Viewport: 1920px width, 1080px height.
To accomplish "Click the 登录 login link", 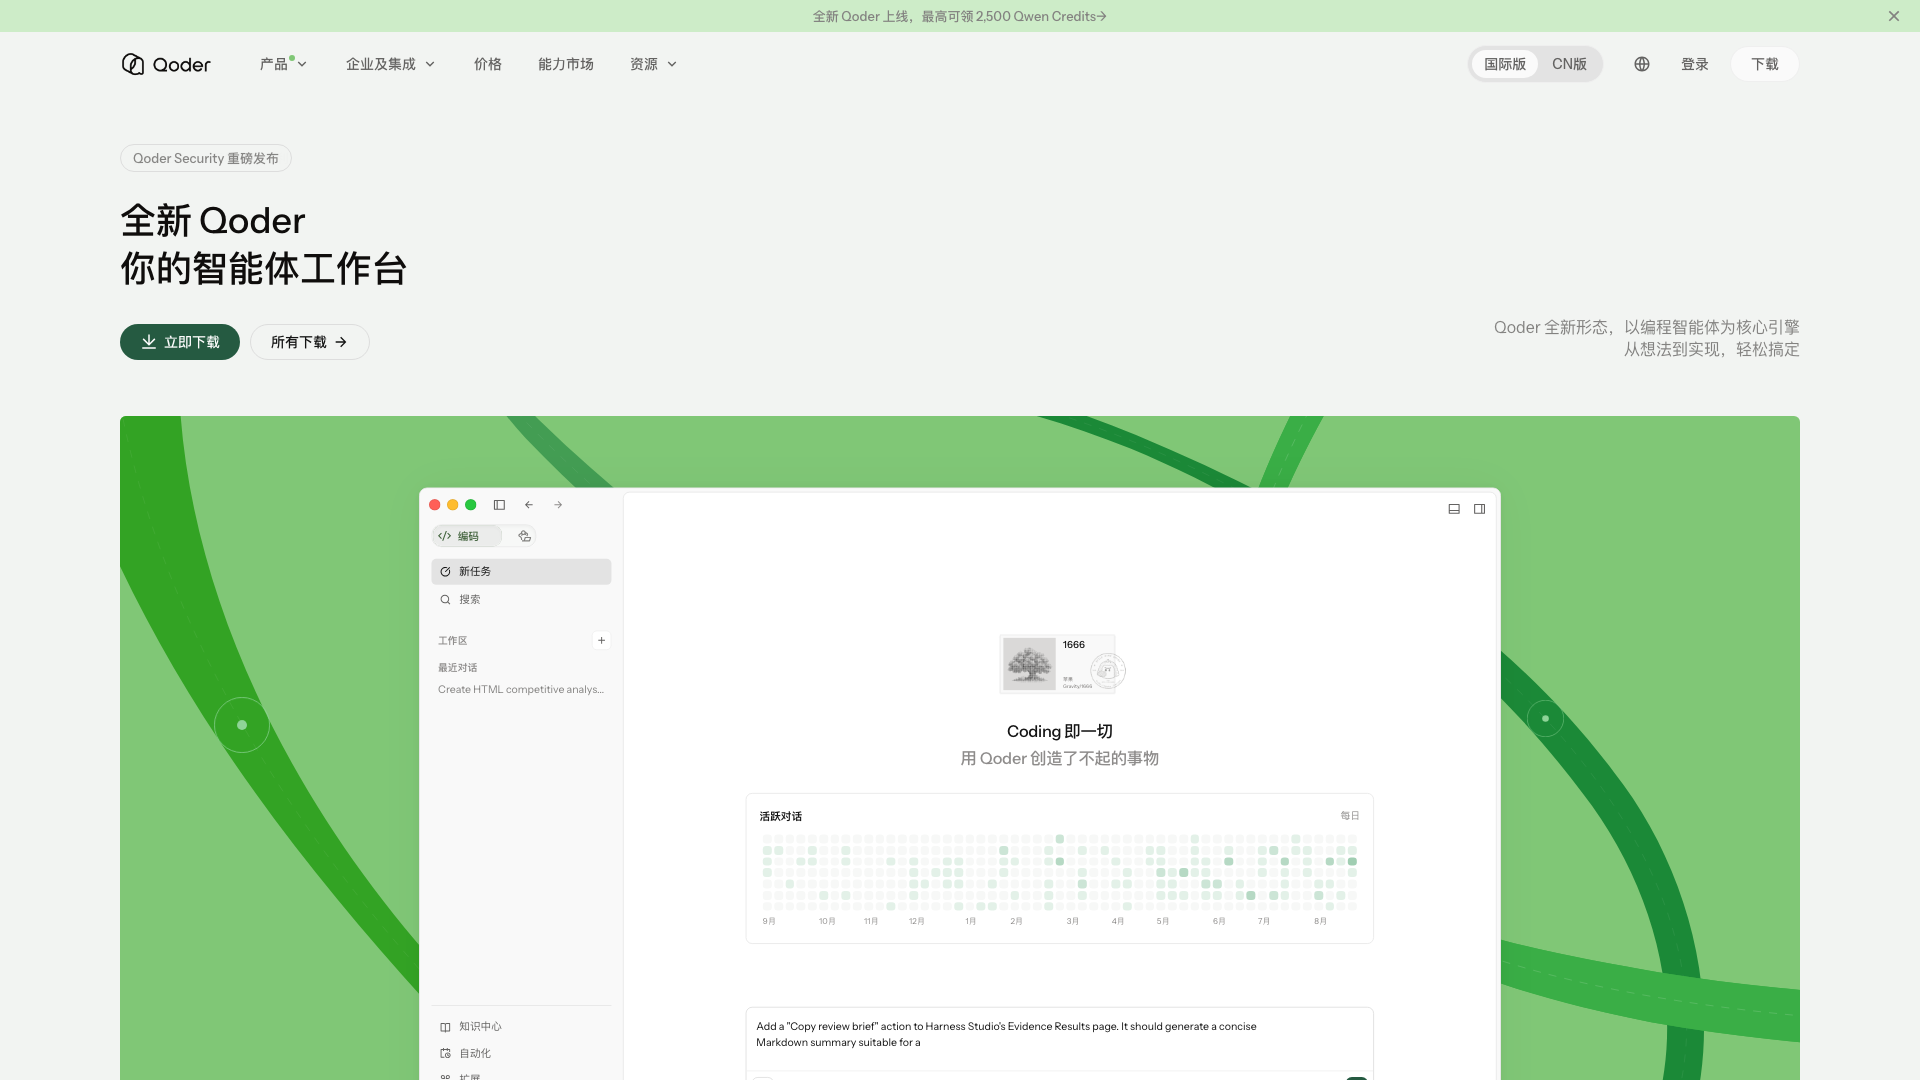I will pyautogui.click(x=1695, y=64).
